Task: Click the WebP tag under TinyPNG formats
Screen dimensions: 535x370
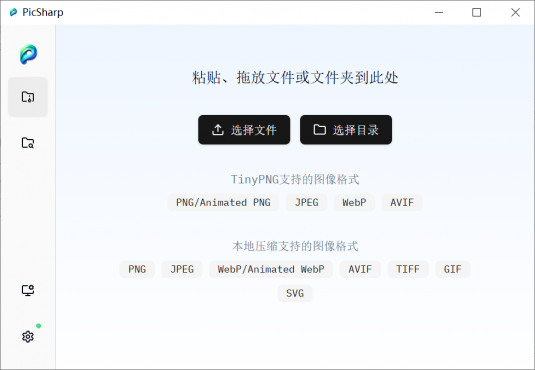Action: click(x=354, y=202)
